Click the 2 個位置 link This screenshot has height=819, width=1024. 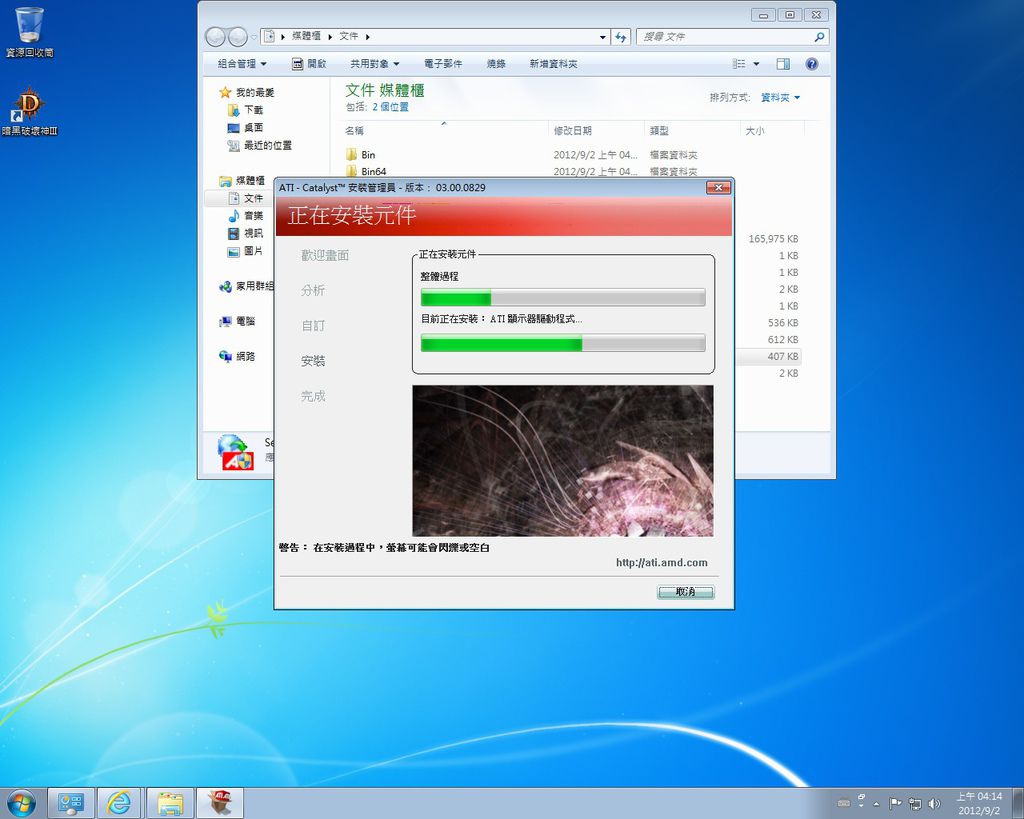click(x=390, y=107)
